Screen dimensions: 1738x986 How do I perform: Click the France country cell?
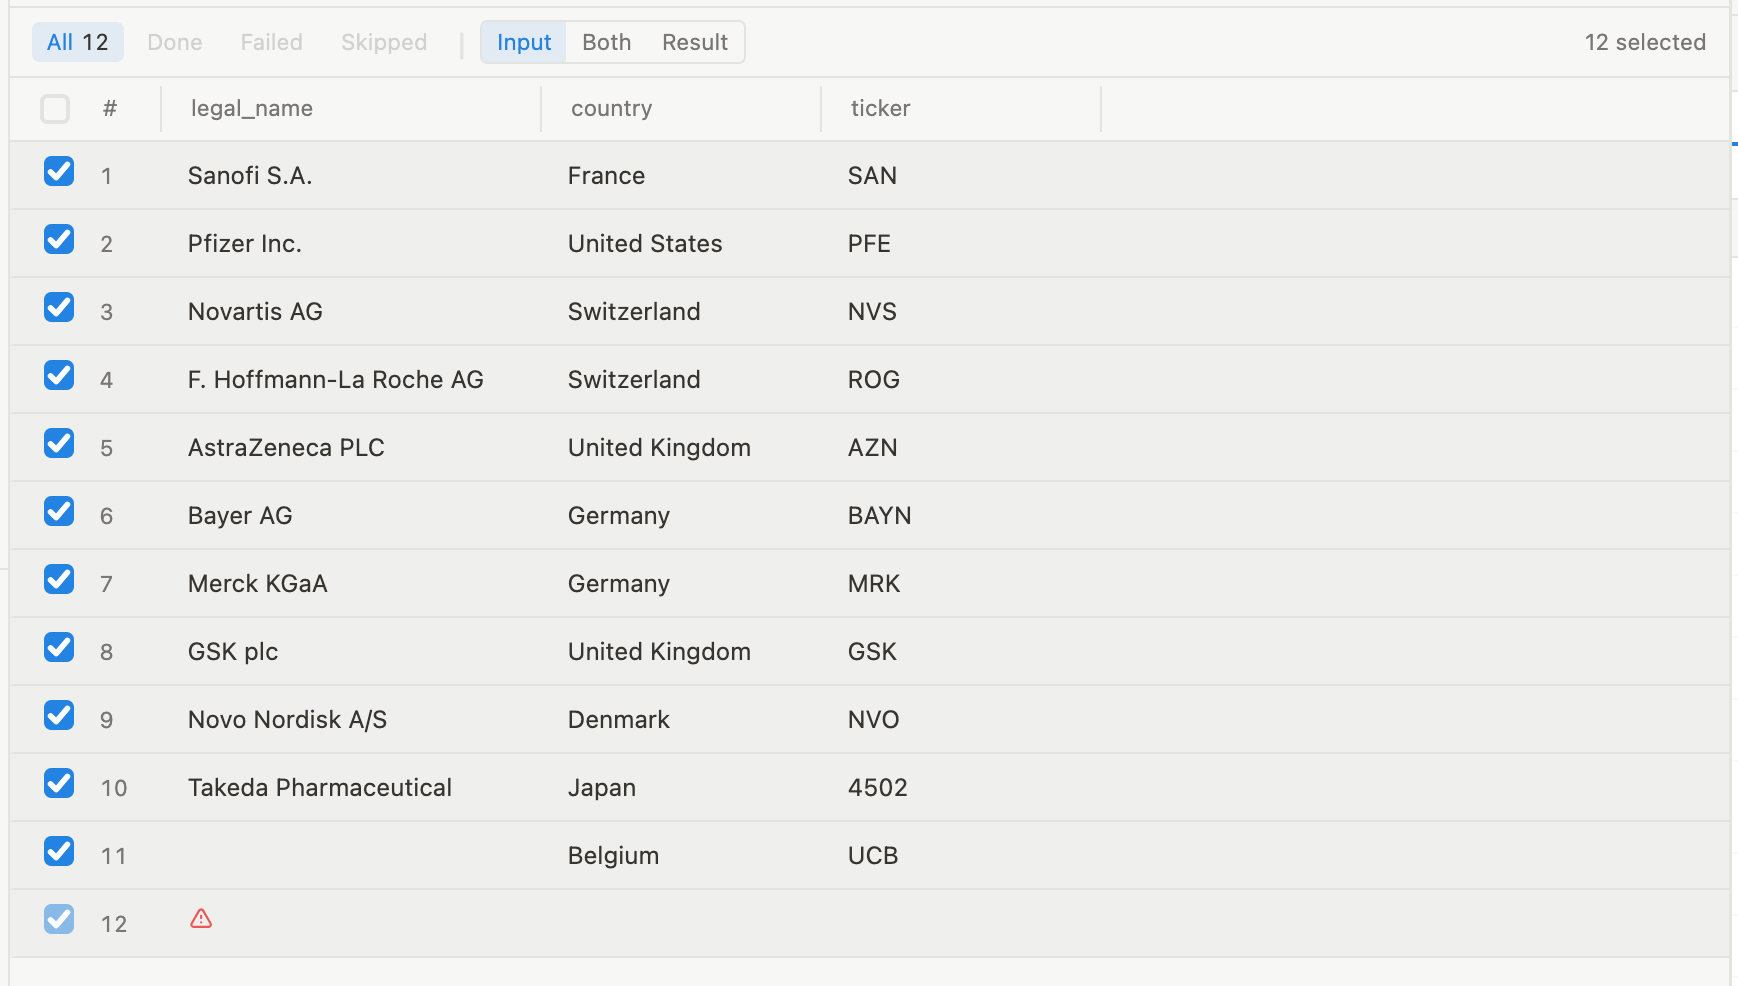pyautogui.click(x=606, y=176)
